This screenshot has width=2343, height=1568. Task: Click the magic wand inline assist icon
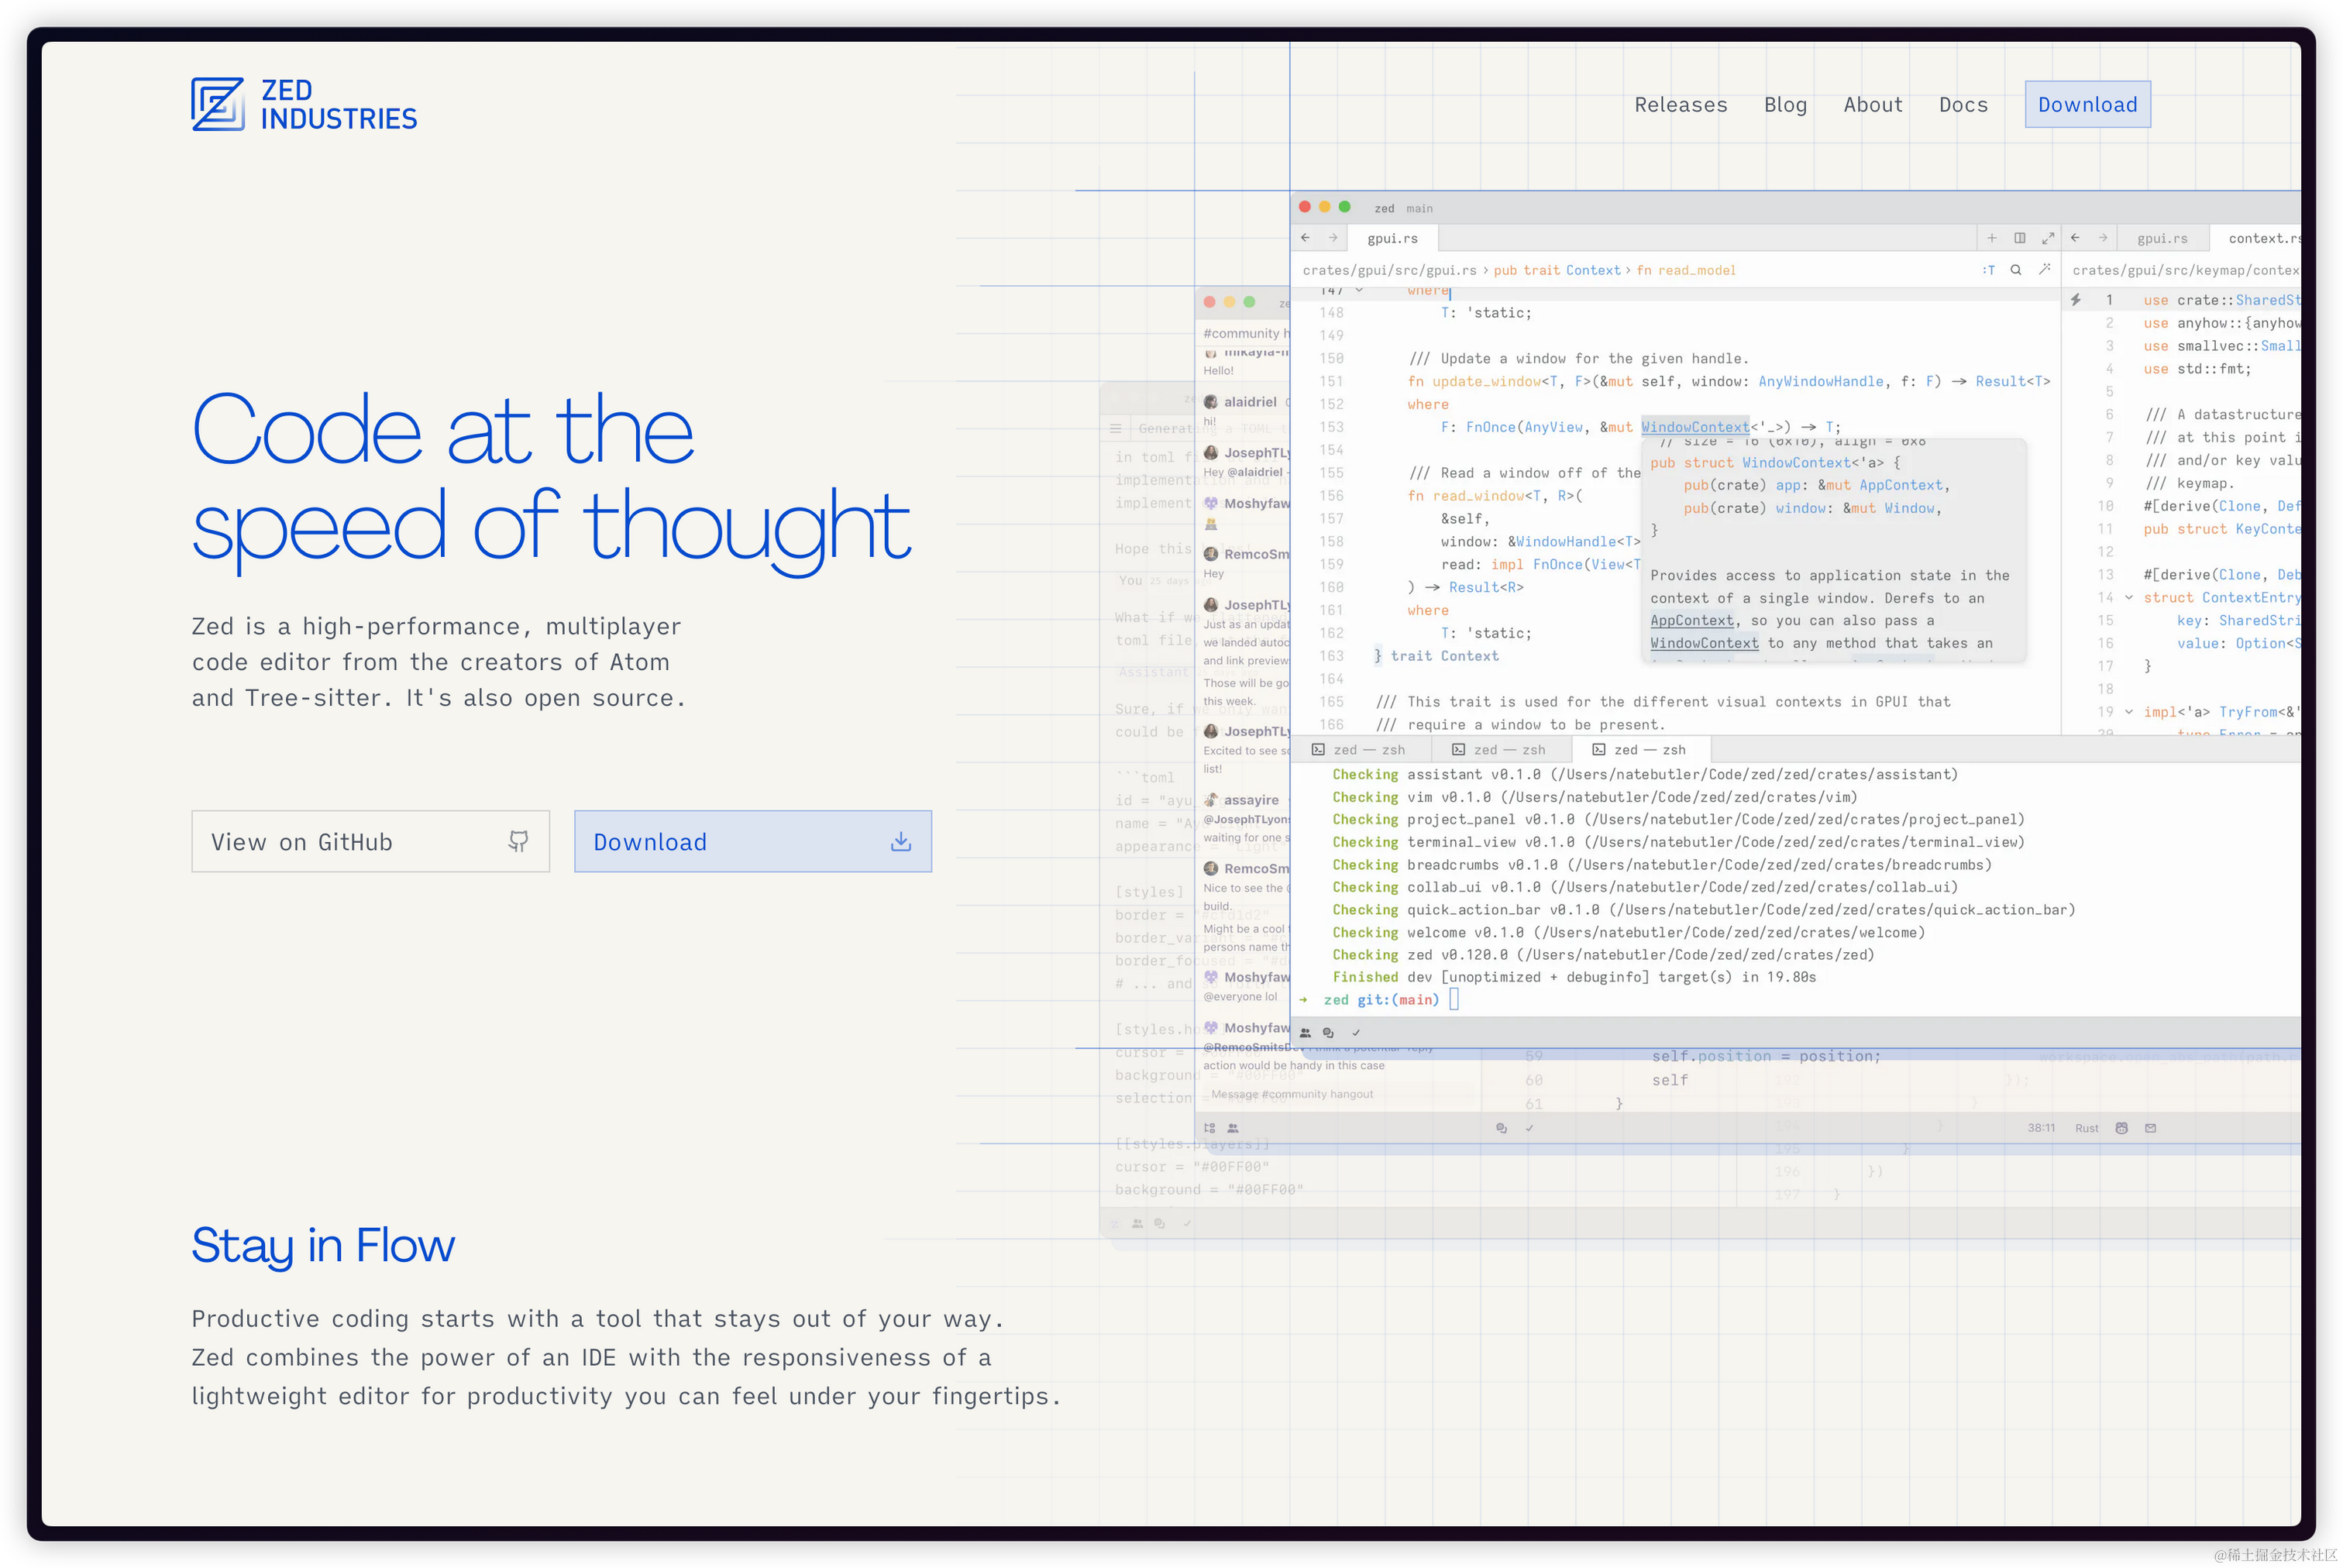pos(2044,270)
